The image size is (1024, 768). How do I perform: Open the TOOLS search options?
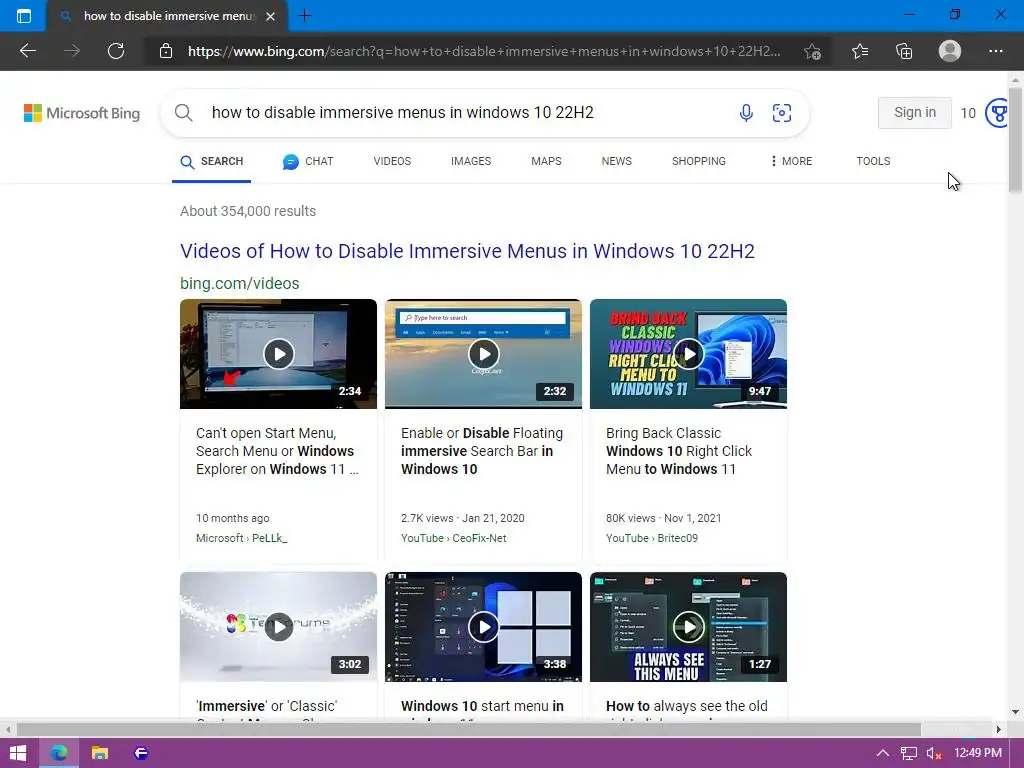pyautogui.click(x=873, y=161)
